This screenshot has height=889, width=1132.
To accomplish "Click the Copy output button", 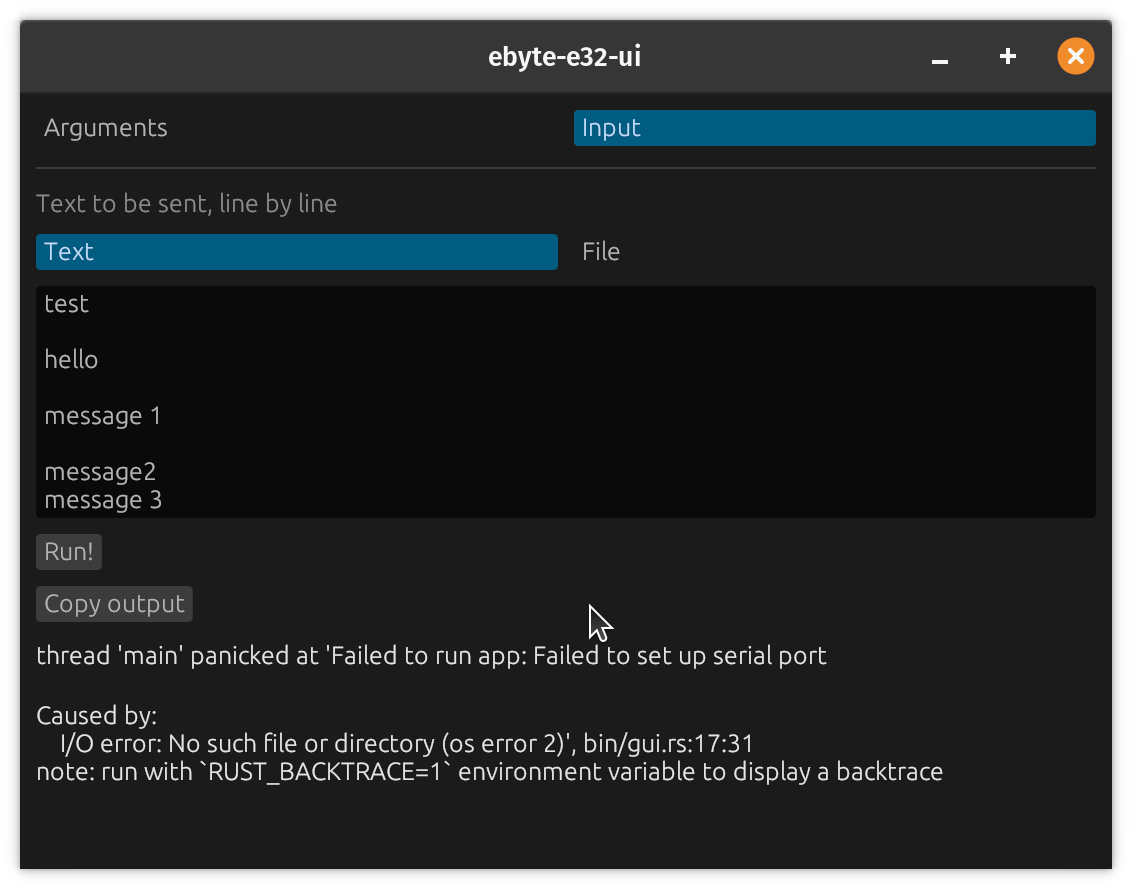I will tap(114, 604).
